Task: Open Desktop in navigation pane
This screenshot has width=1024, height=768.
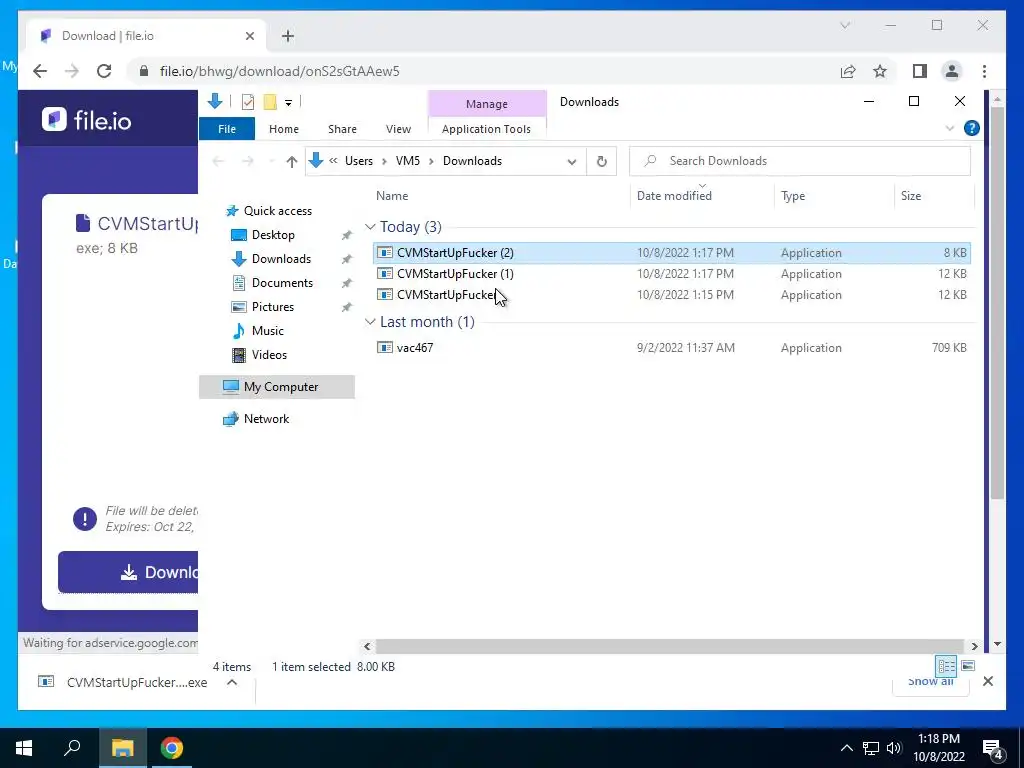Action: [273, 235]
